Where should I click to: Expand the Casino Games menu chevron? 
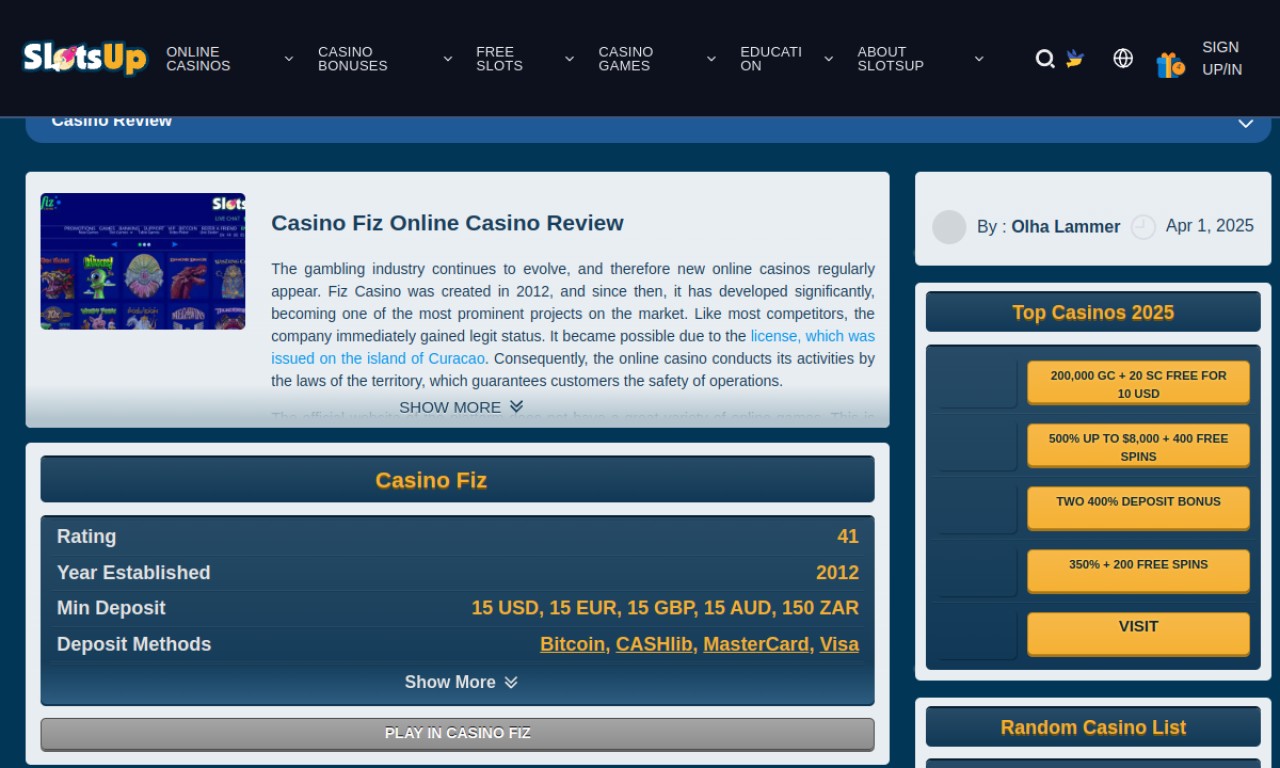pyautogui.click(x=711, y=59)
